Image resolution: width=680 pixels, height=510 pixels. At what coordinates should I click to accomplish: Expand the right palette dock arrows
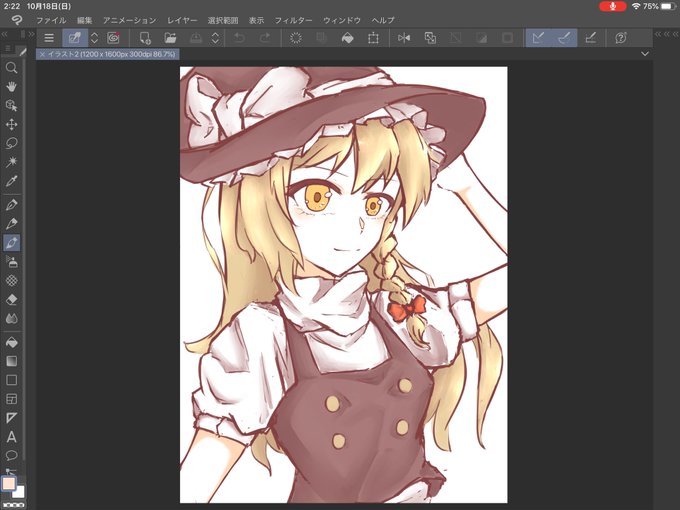(x=666, y=34)
